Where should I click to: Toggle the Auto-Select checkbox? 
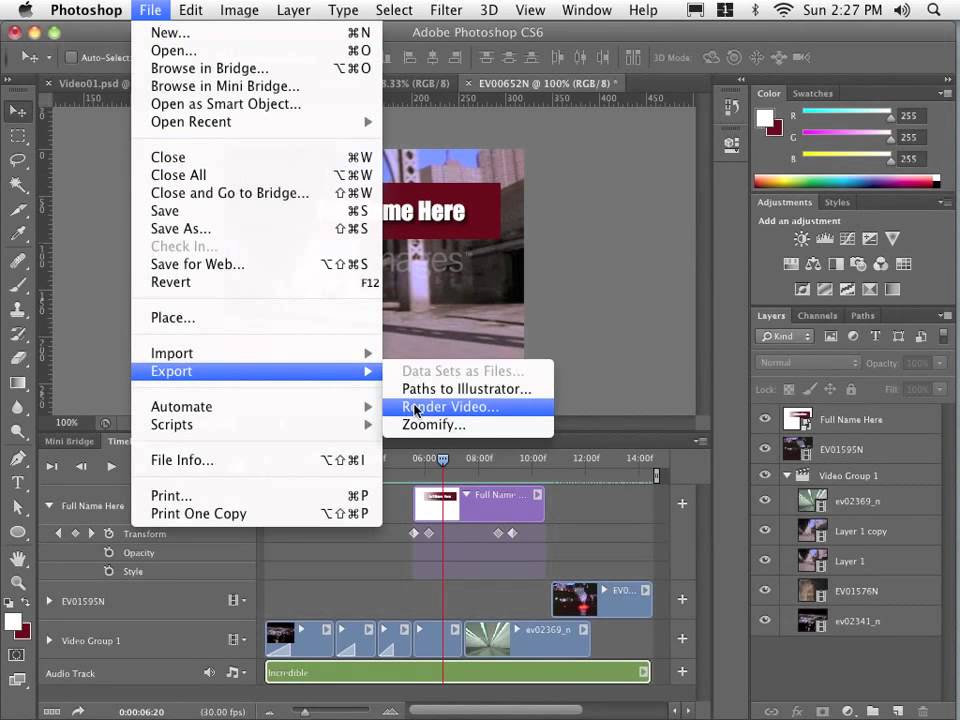[71, 58]
